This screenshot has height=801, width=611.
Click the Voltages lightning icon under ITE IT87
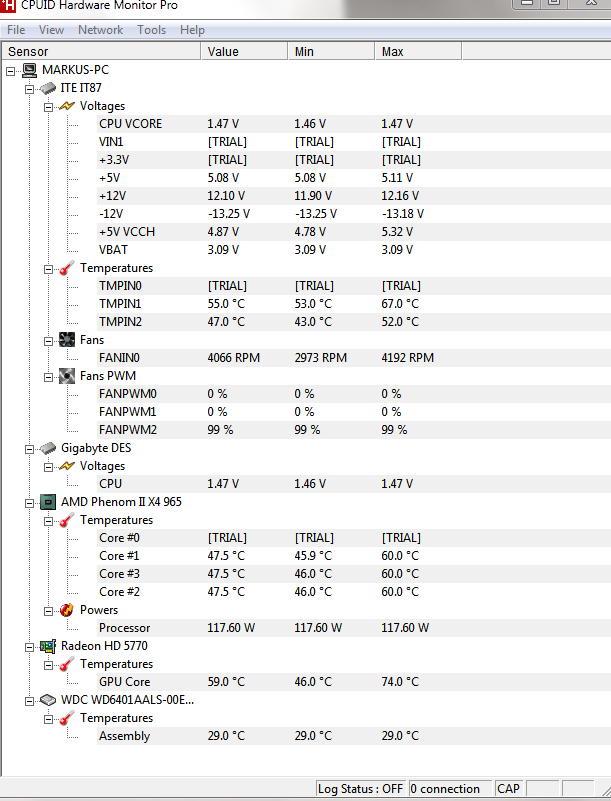67,106
